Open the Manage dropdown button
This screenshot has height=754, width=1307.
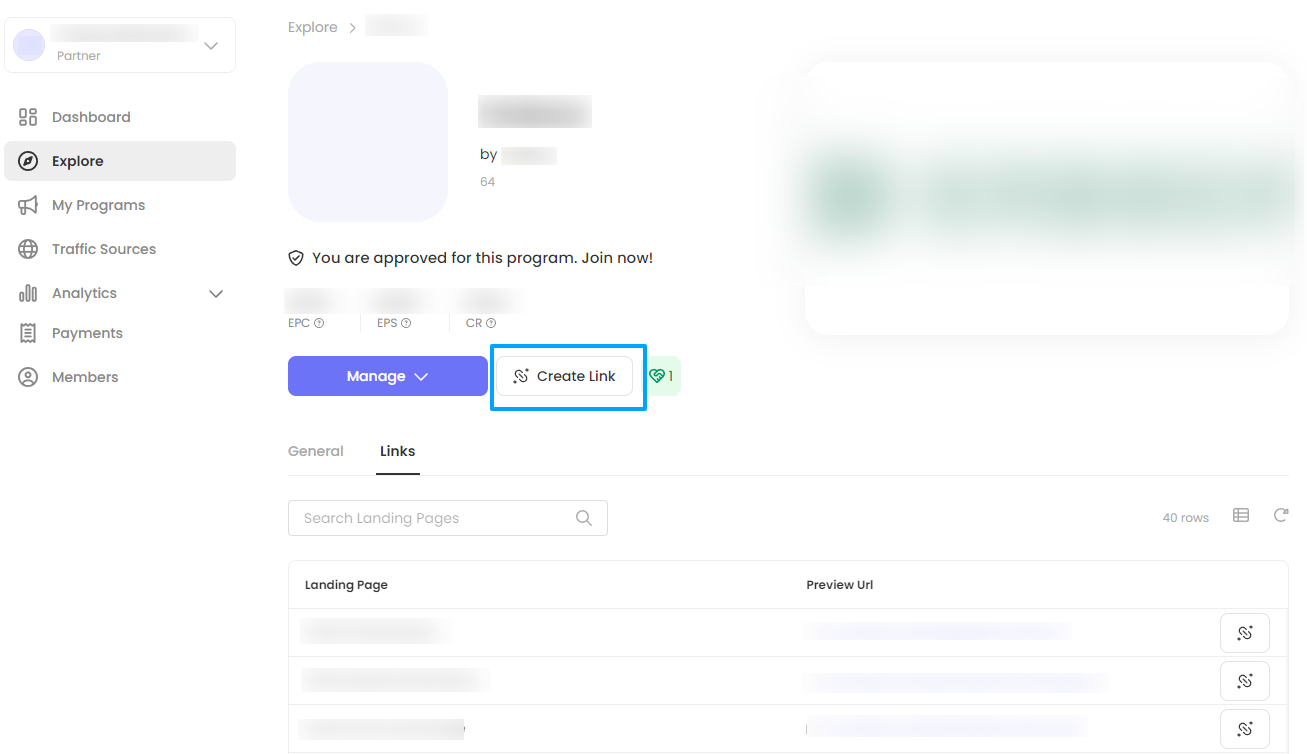(387, 376)
